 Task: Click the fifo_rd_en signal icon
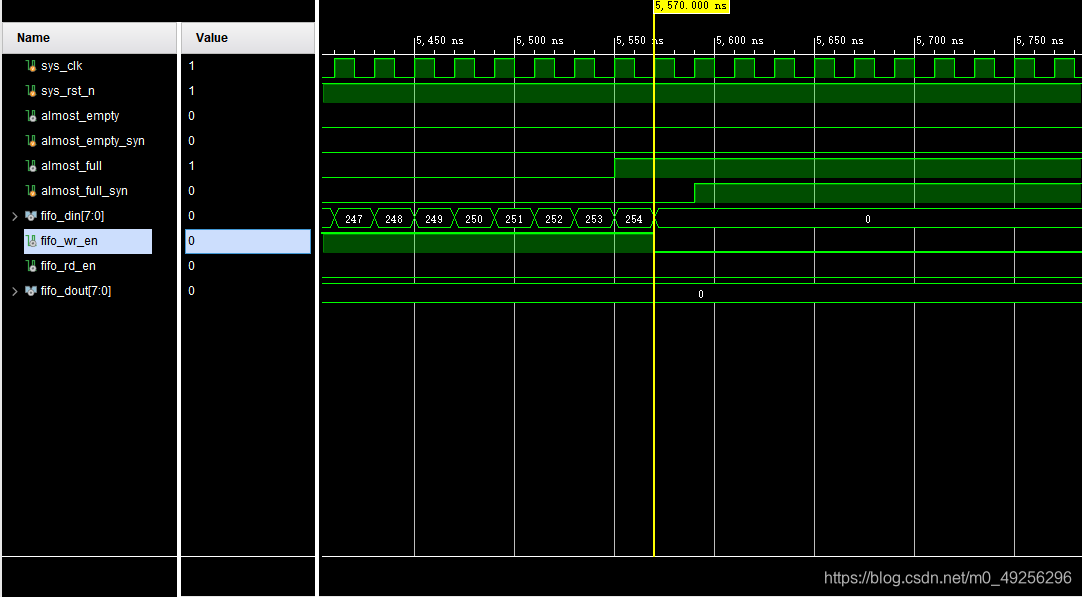click(x=31, y=266)
